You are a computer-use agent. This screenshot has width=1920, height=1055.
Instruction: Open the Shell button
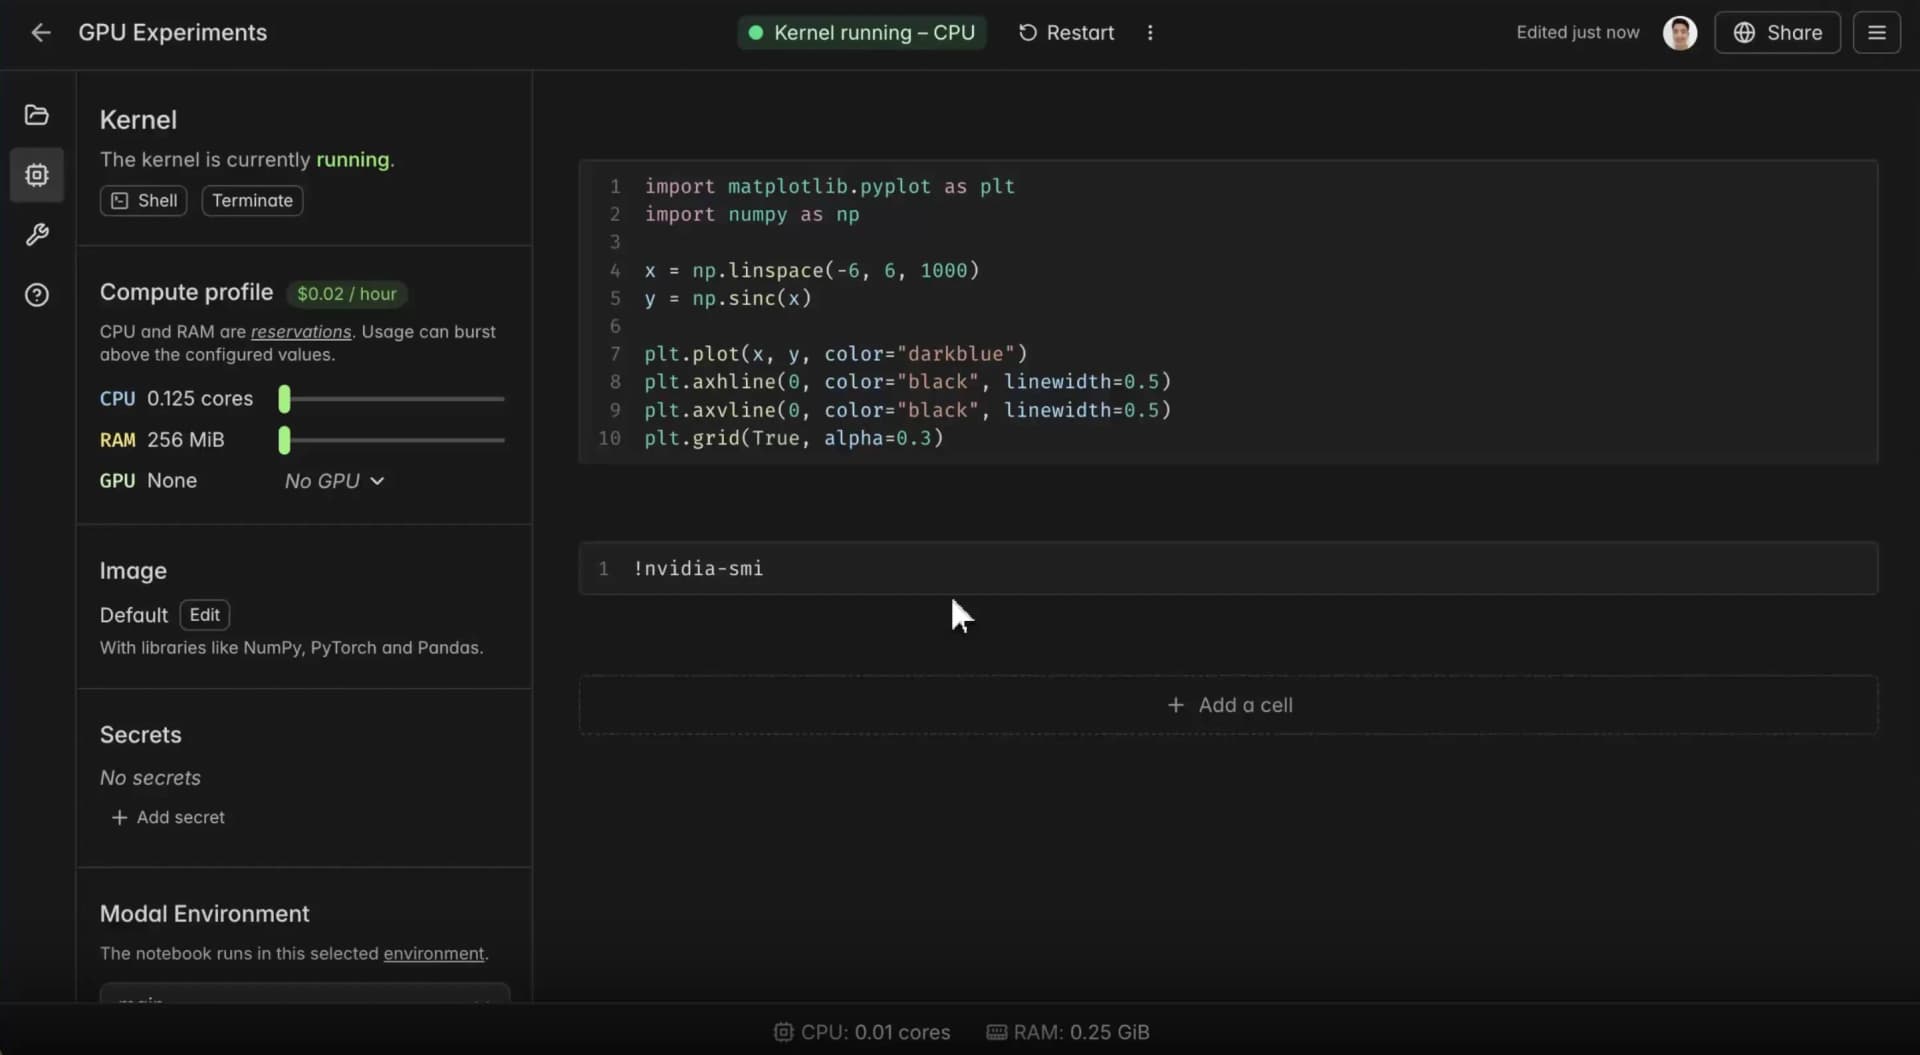pyautogui.click(x=144, y=201)
